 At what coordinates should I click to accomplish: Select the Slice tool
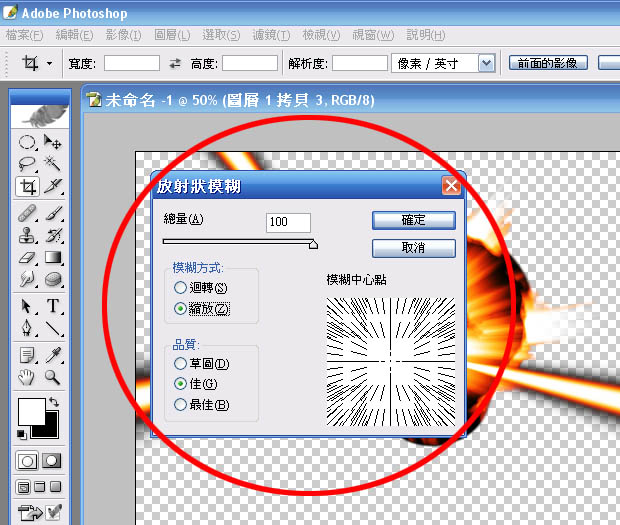click(53, 186)
